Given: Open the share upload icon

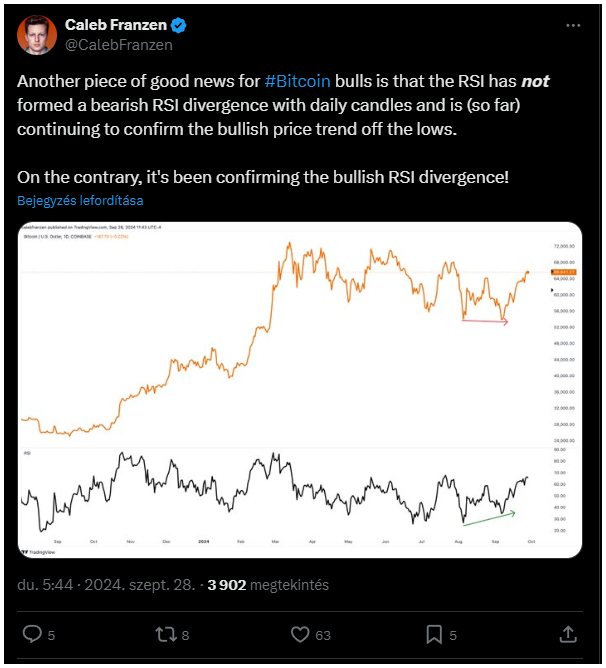Looking at the screenshot, I should [568, 634].
